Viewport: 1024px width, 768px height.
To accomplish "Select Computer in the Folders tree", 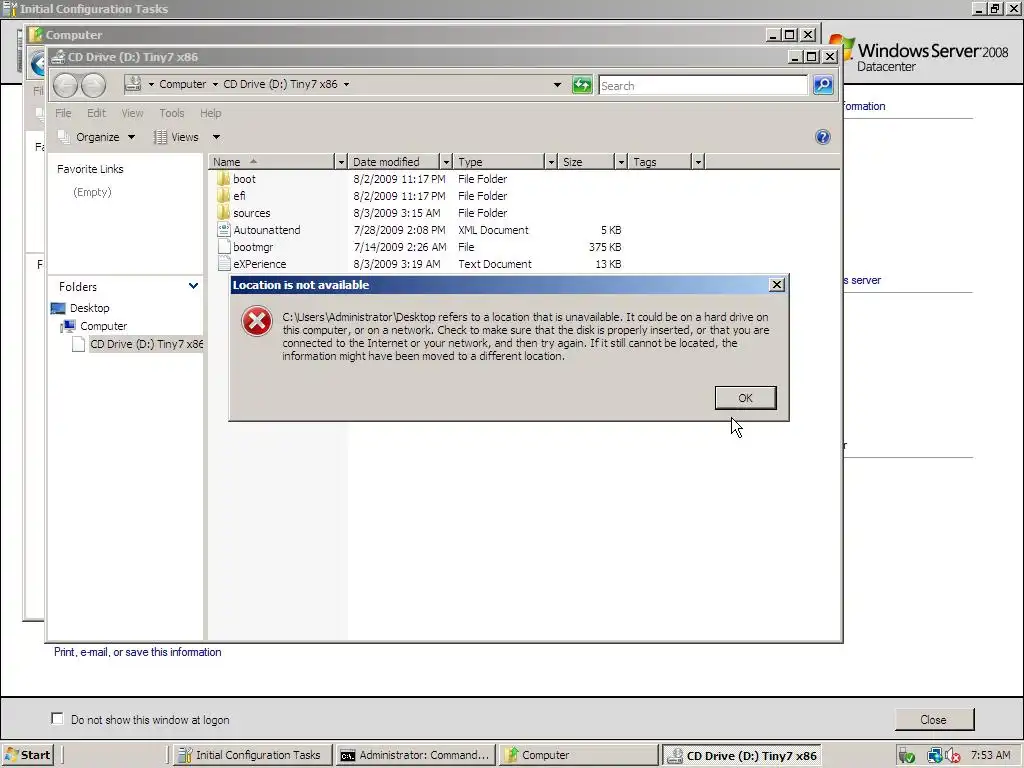I will (103, 326).
